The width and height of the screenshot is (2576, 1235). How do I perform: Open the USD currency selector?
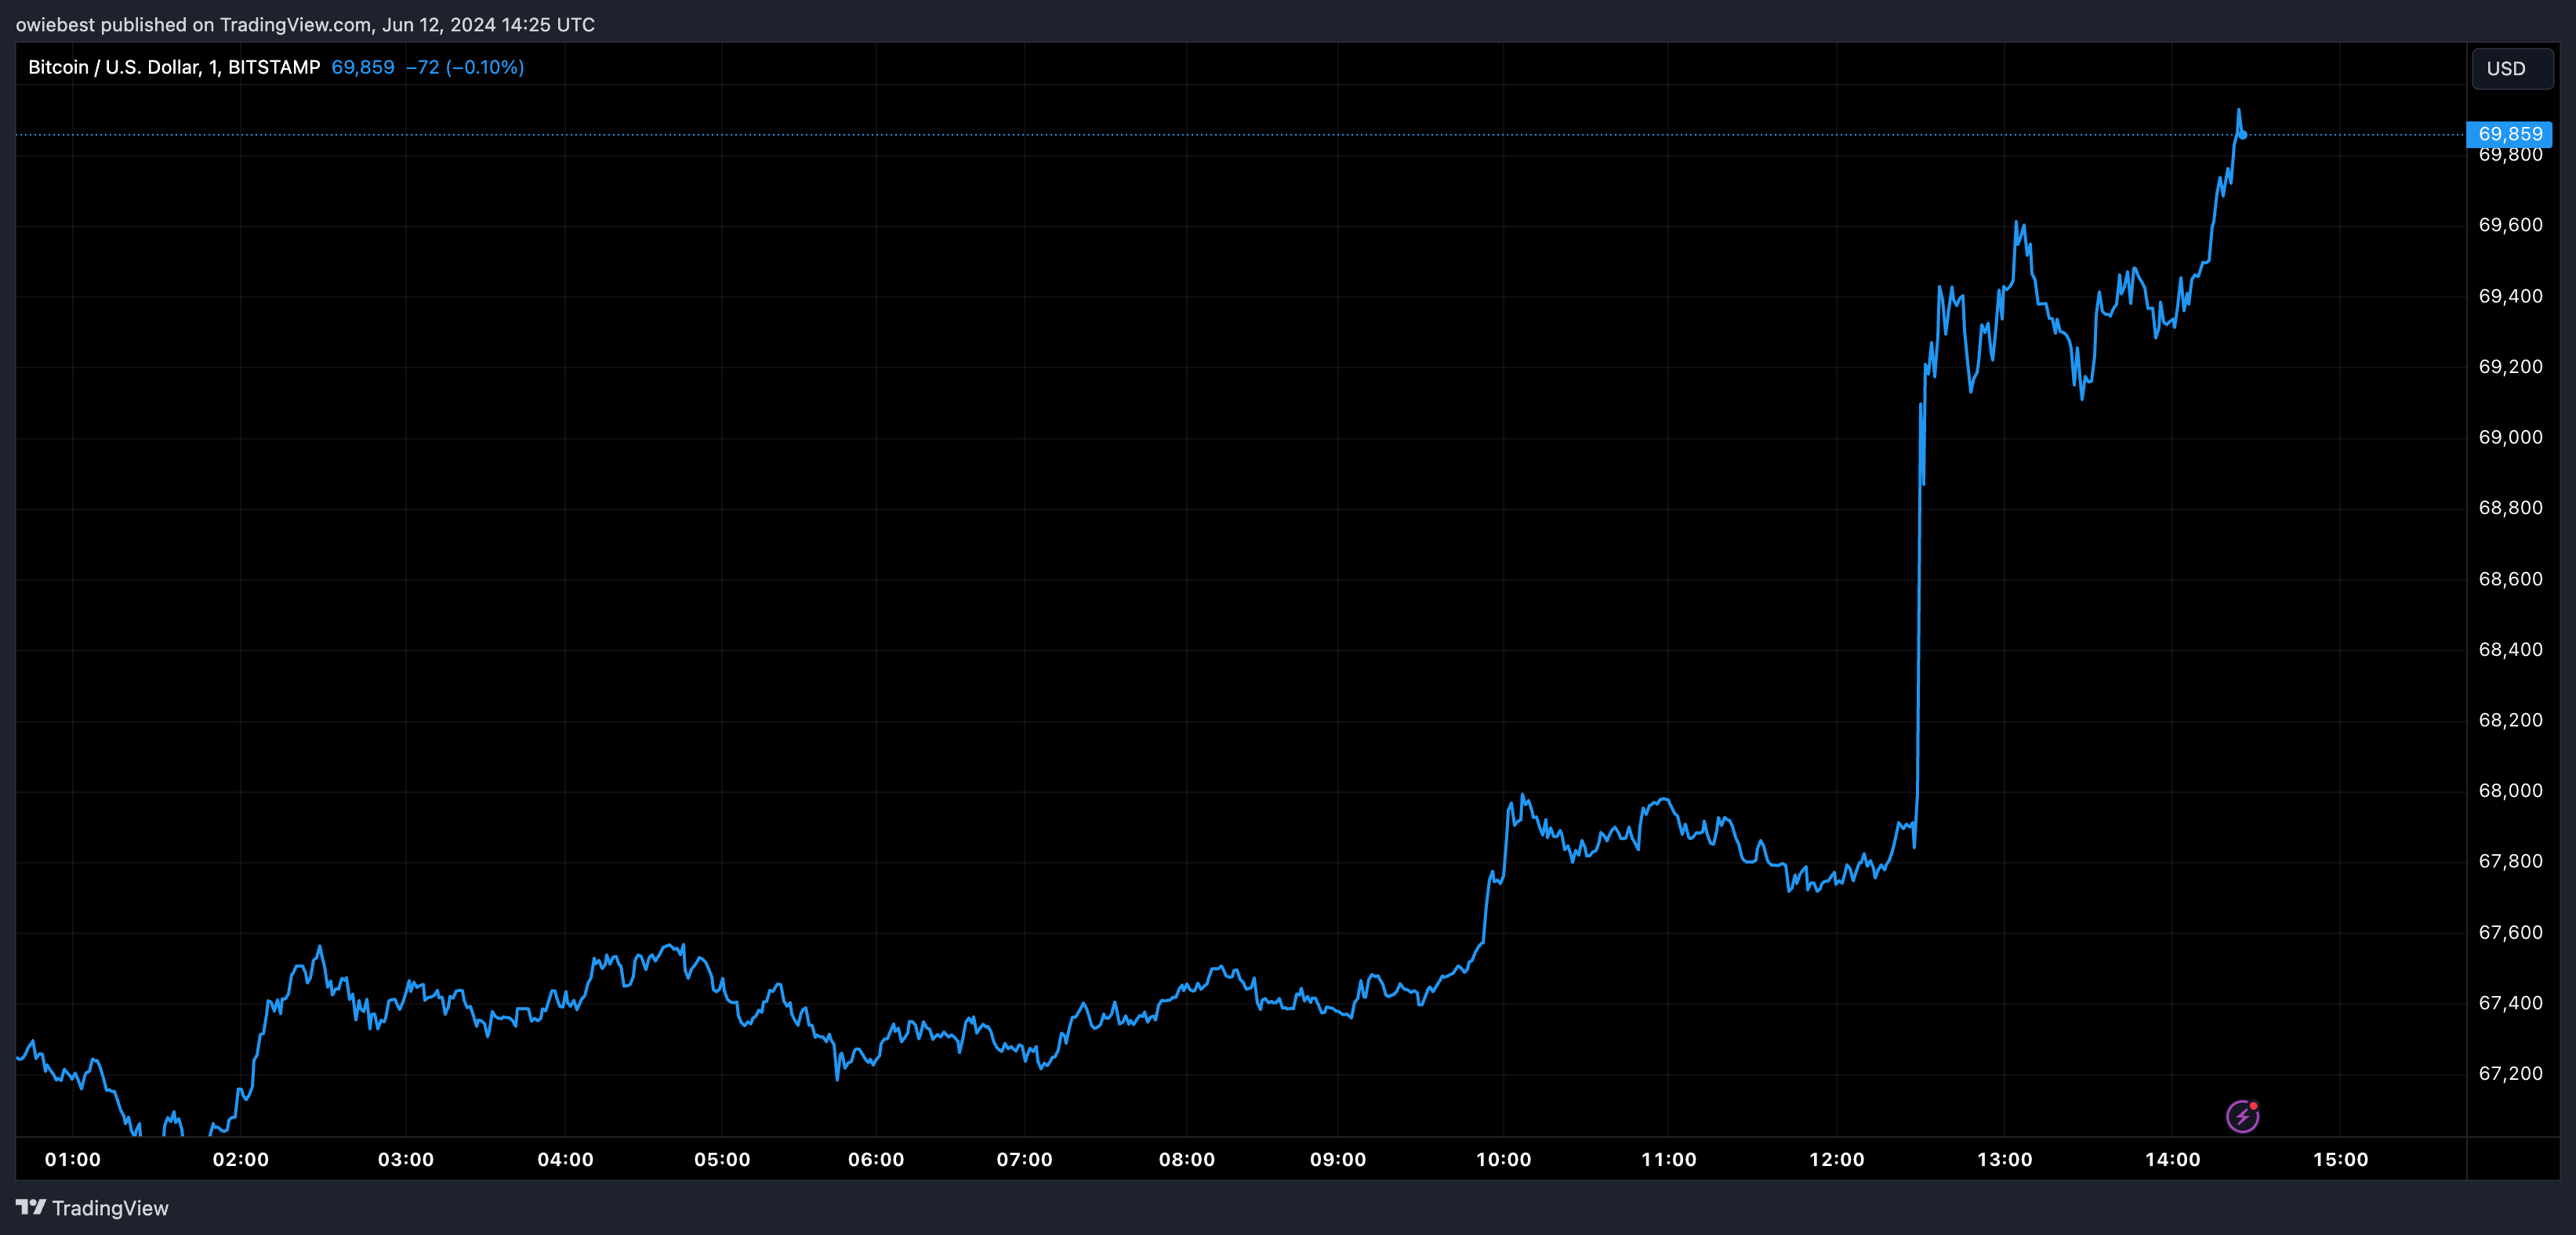click(x=2512, y=69)
